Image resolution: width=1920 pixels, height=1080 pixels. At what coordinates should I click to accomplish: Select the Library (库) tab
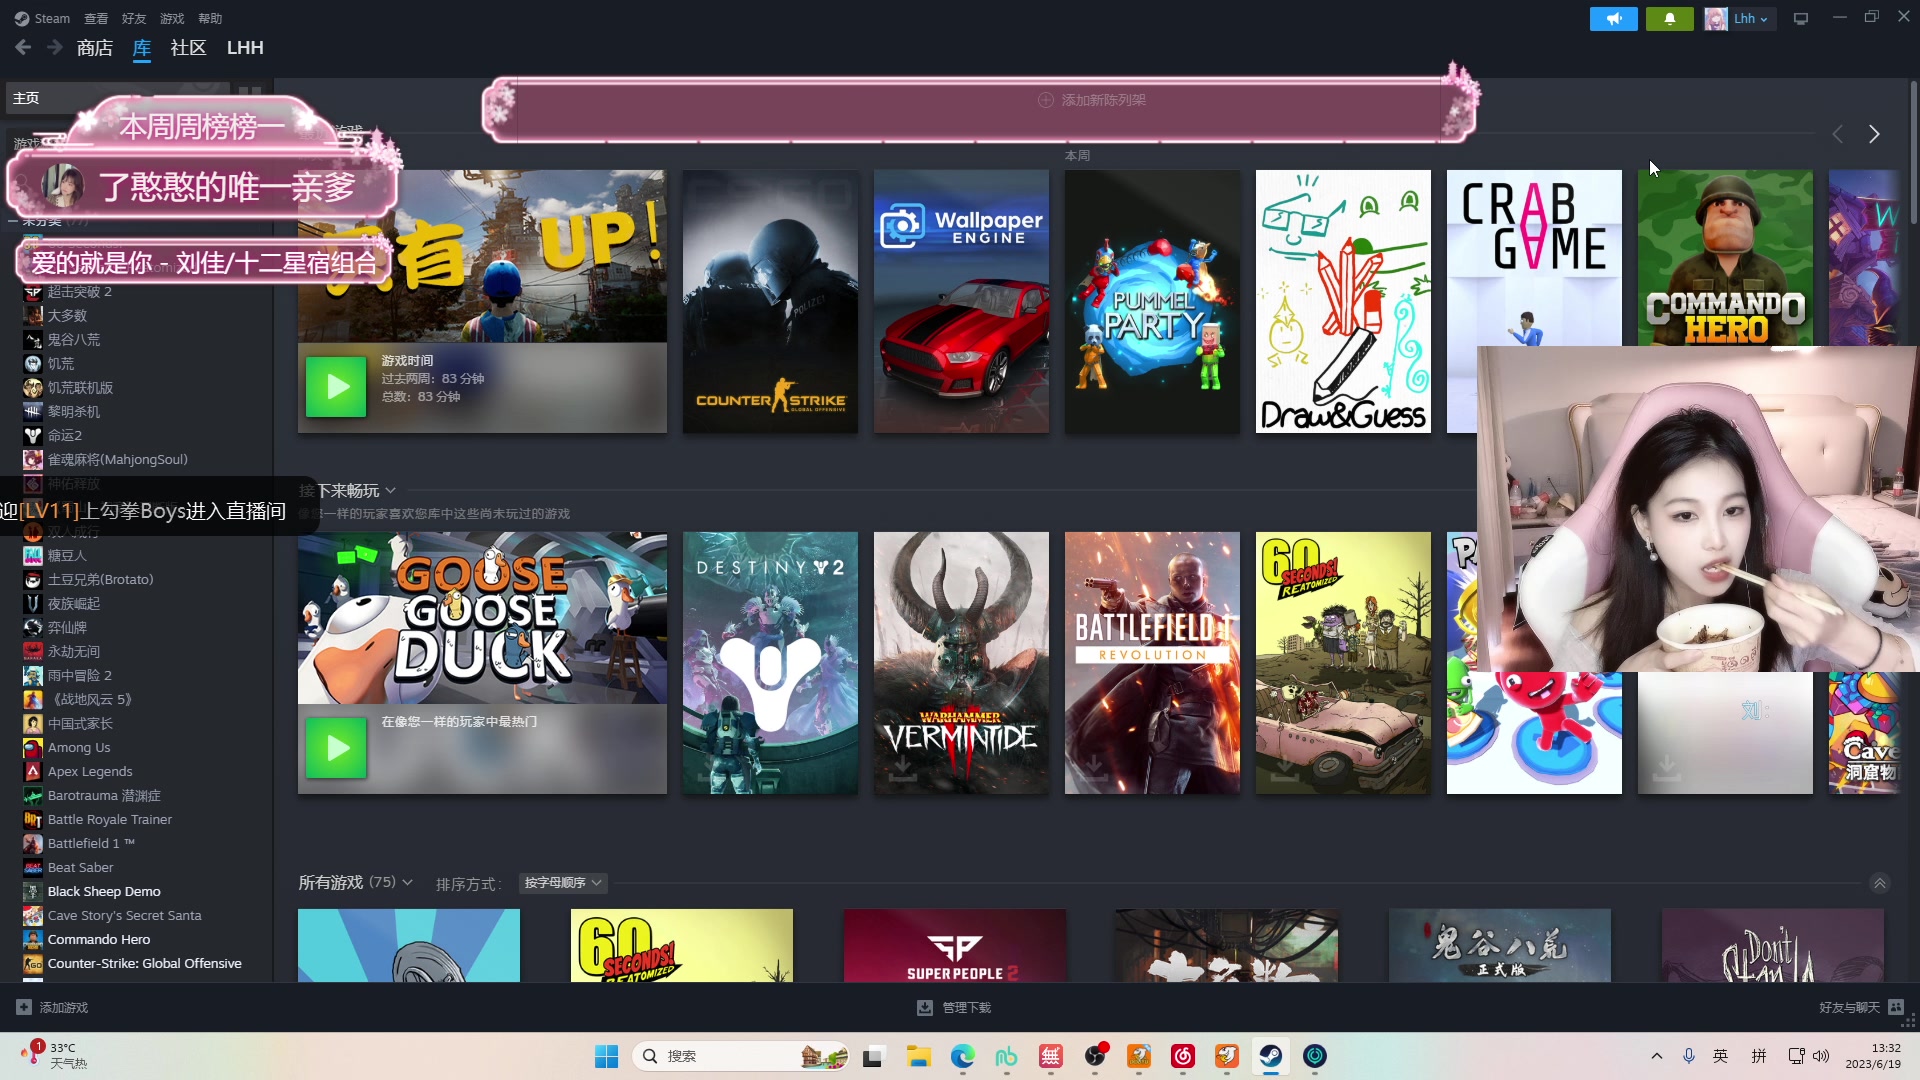142,48
